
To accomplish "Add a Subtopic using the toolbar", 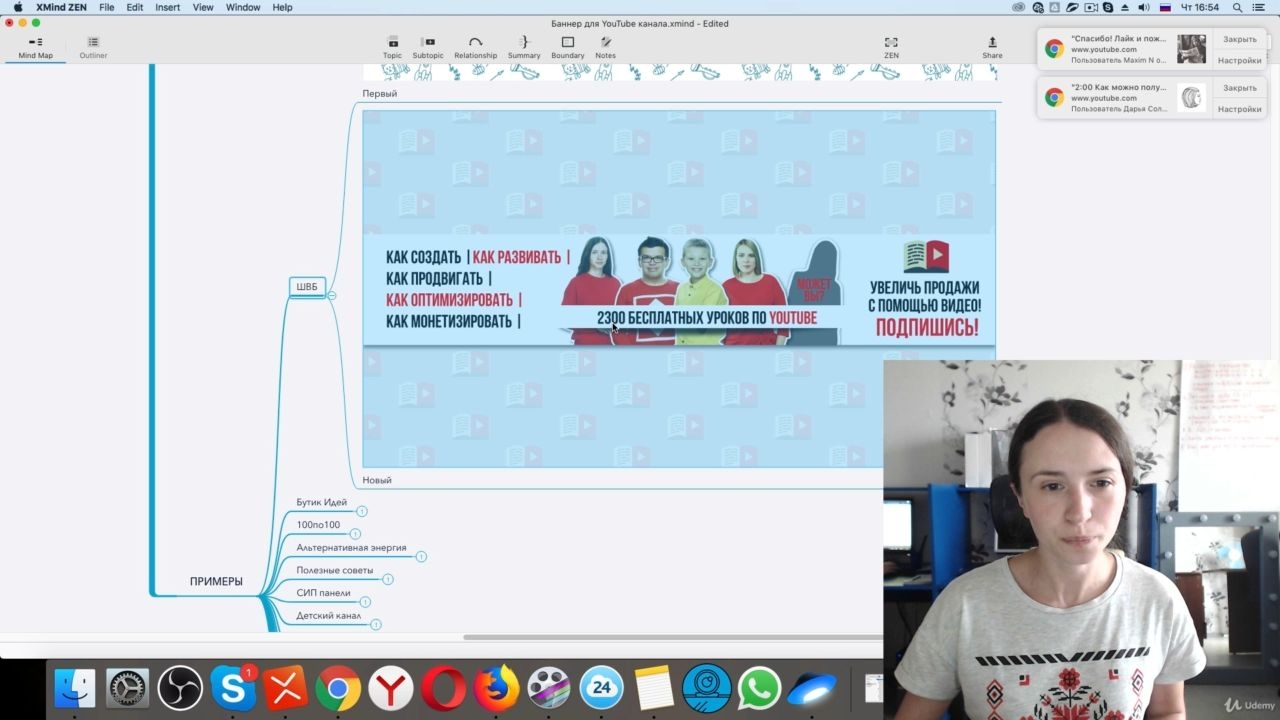I will 428,47.
